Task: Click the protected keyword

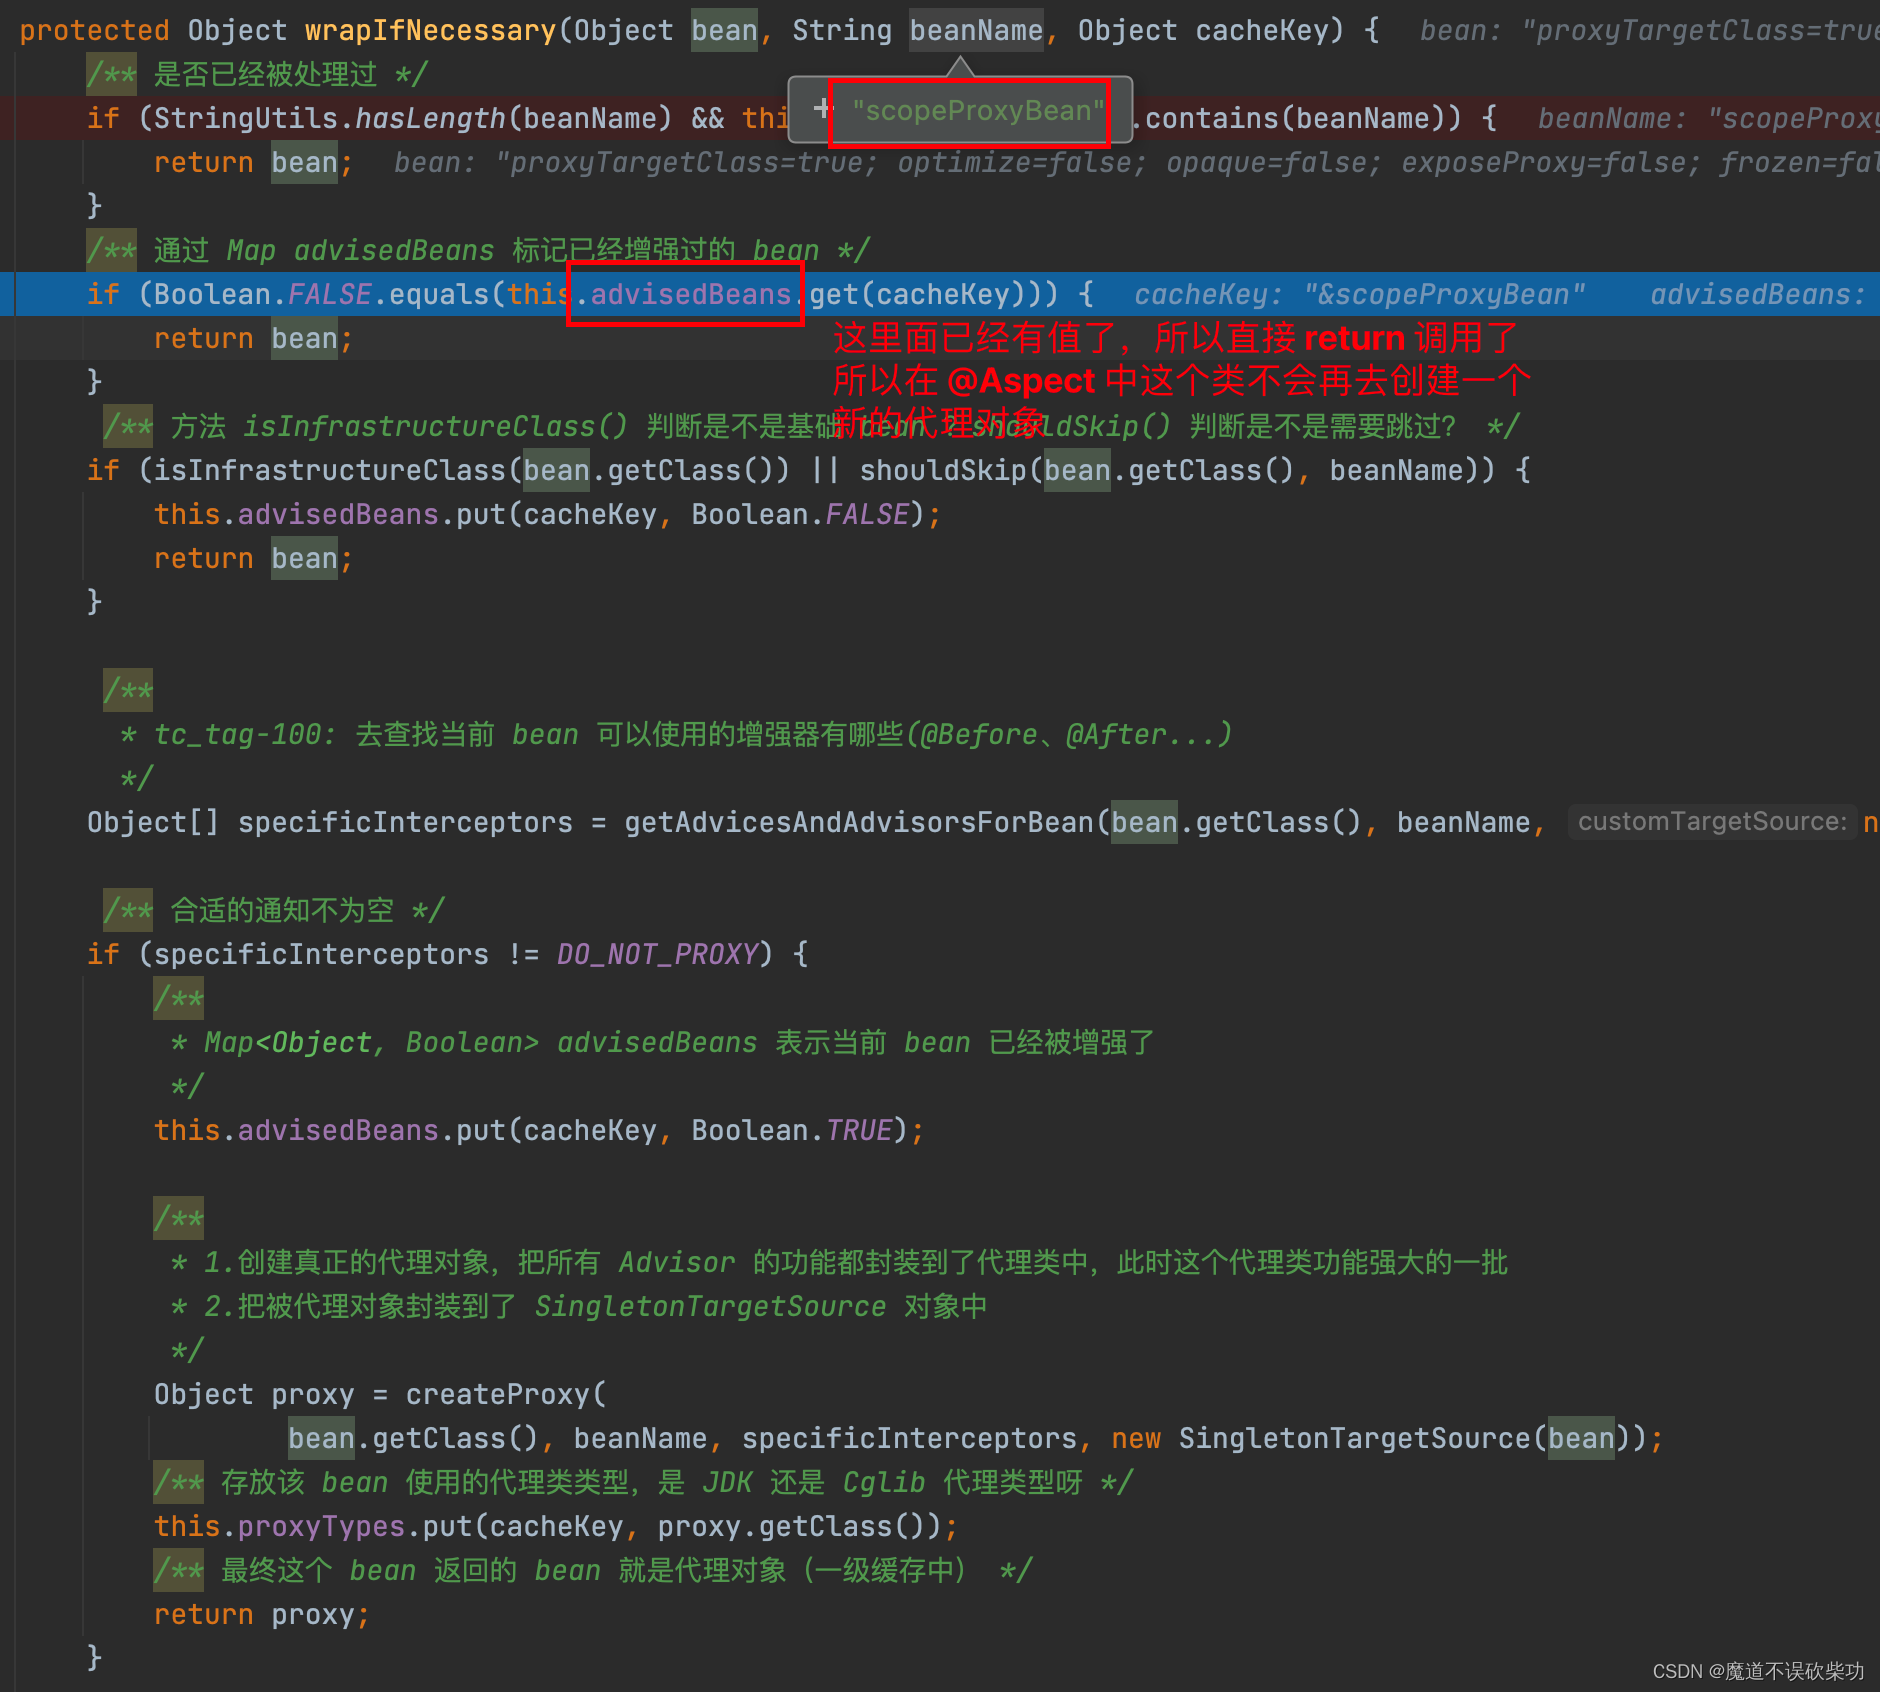Action: [94, 30]
